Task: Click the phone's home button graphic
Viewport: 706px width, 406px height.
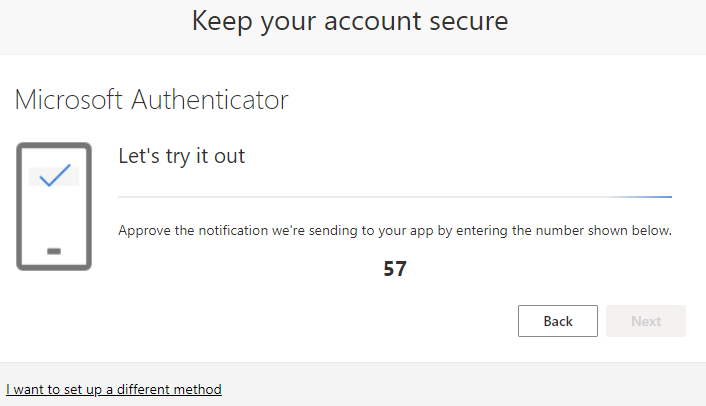Action: click(54, 250)
